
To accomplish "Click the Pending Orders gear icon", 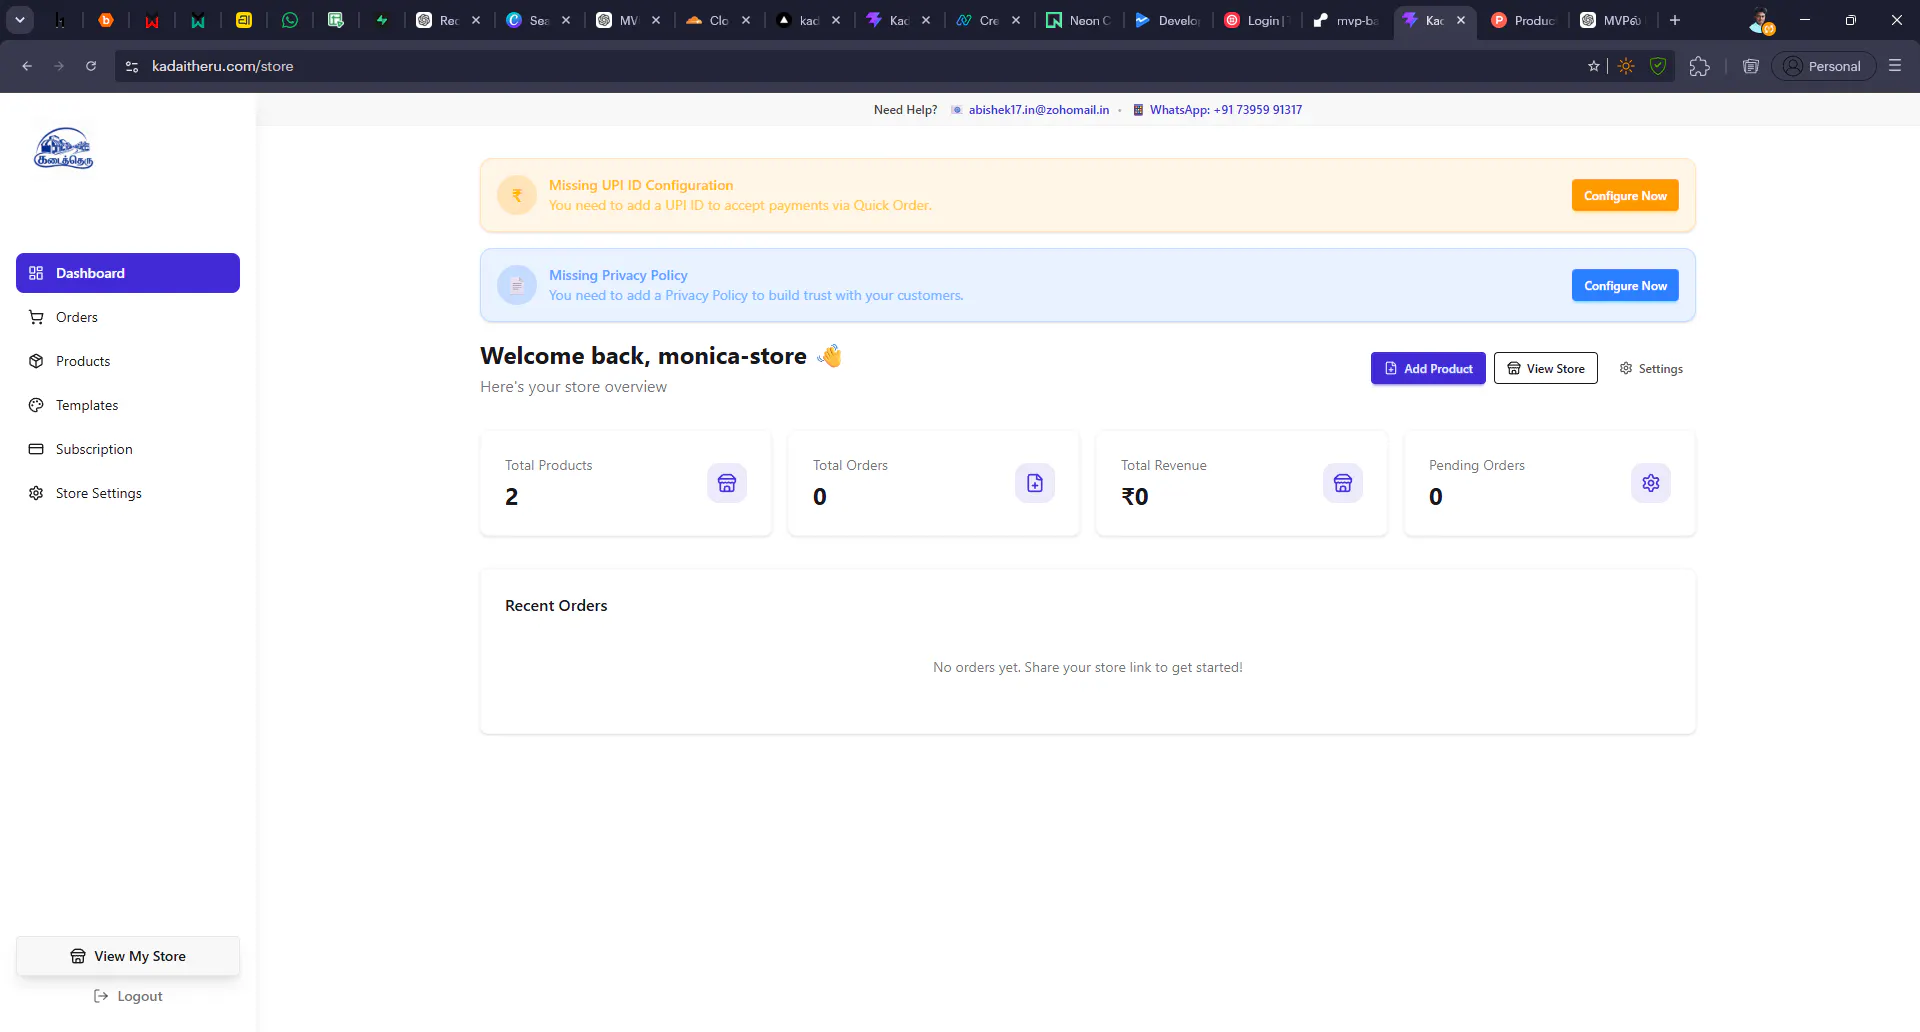I will [1651, 483].
